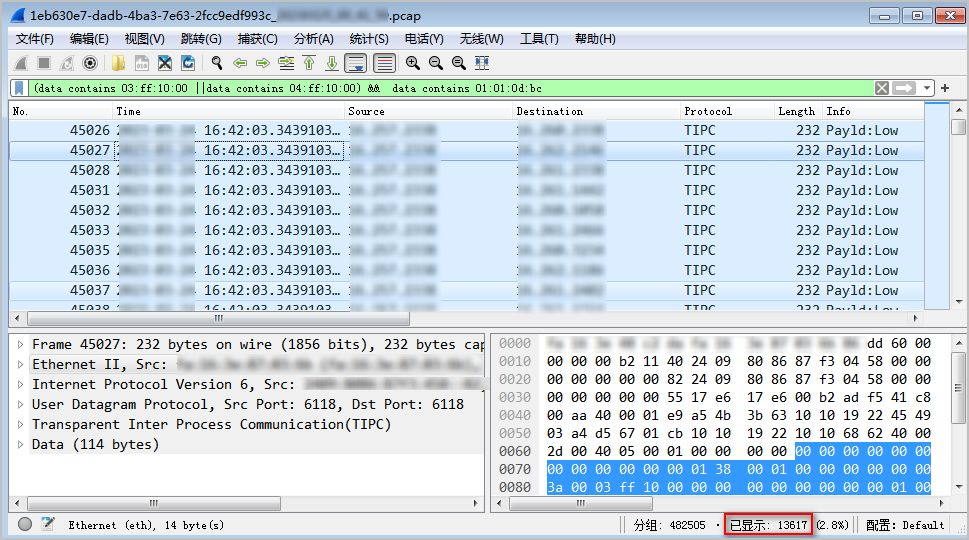Viewport: 969px width, 540px height.
Task: Click the zoom out magnifier icon
Action: [436, 63]
